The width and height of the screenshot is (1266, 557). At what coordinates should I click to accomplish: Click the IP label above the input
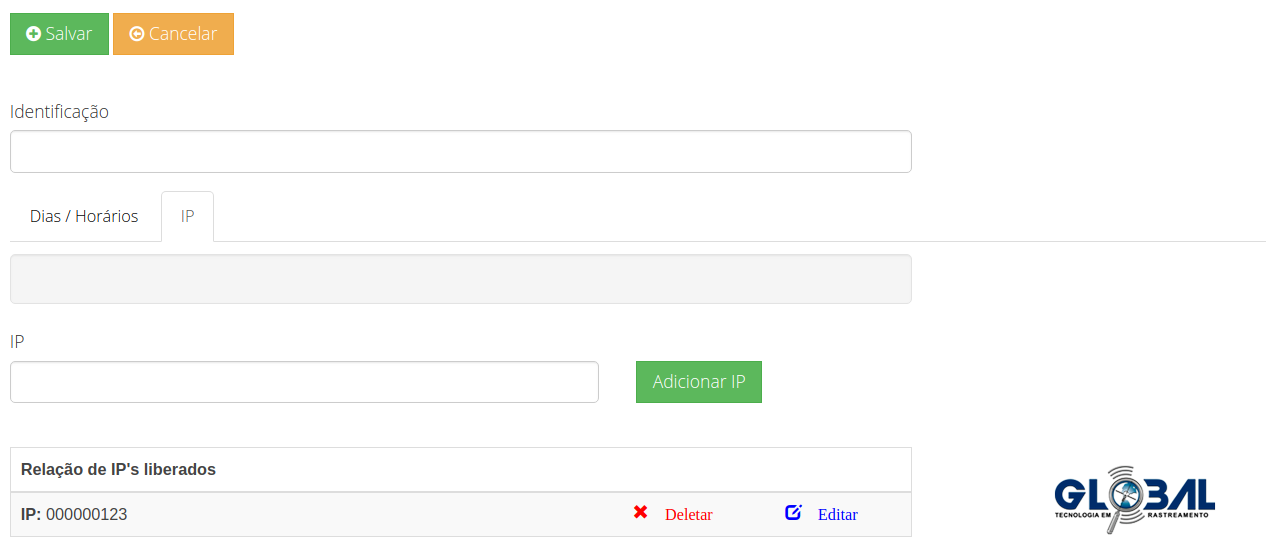point(17,341)
